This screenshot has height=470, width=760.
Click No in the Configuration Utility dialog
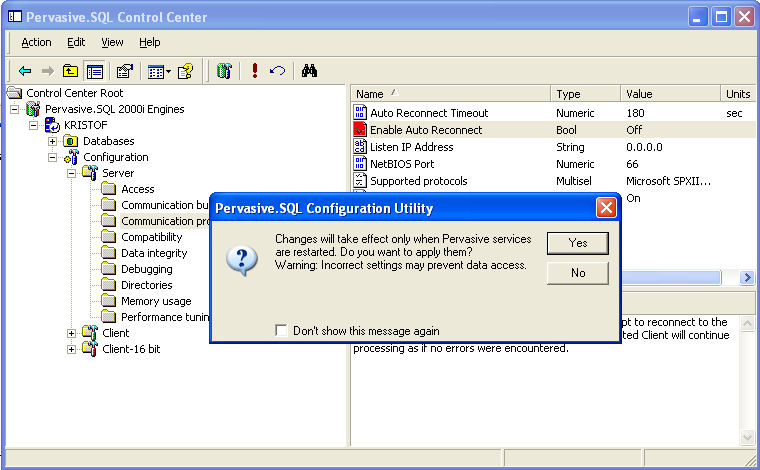pos(578,273)
